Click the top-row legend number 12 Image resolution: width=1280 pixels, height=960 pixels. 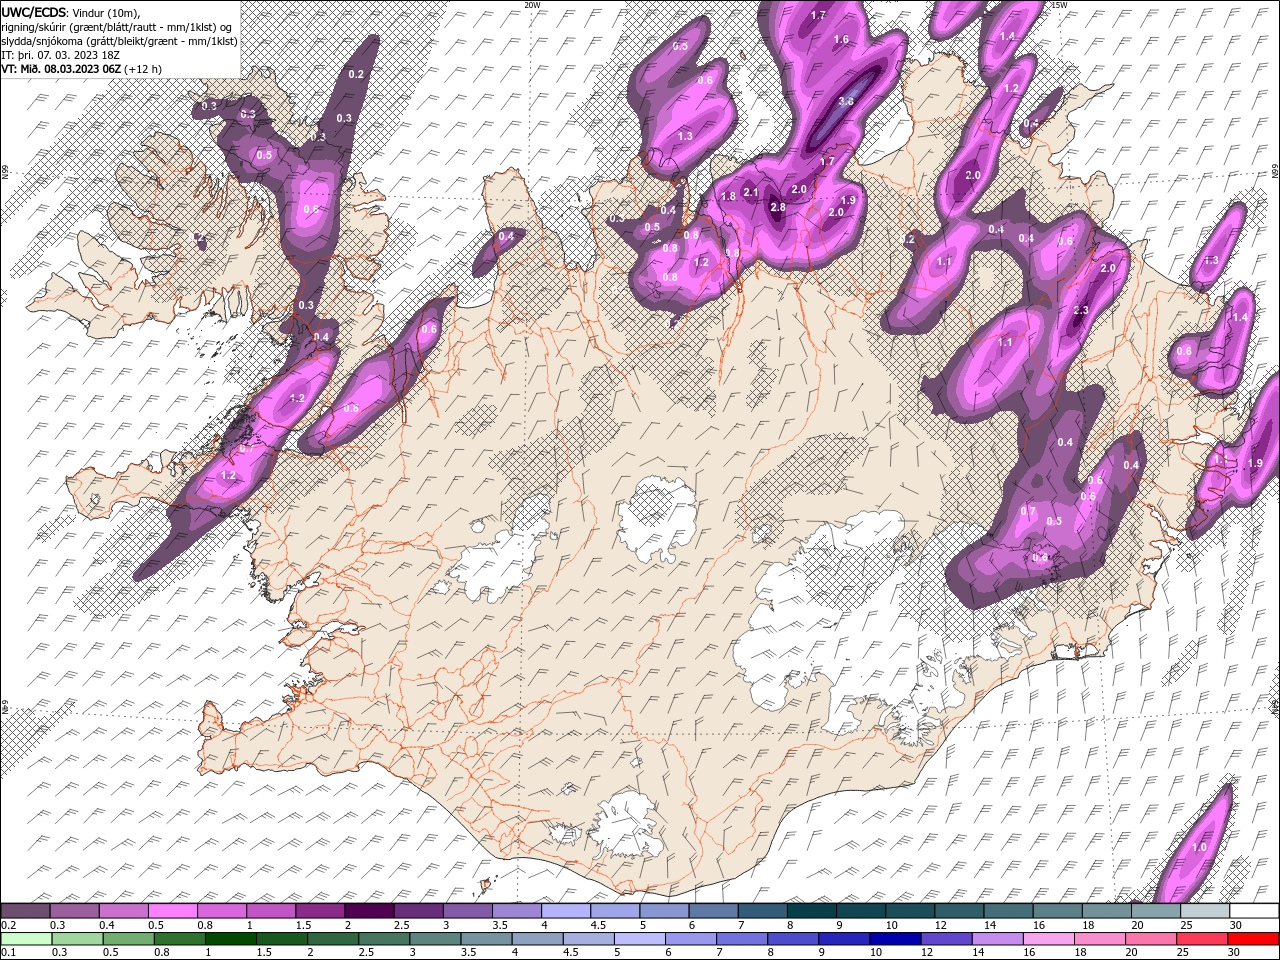click(941, 925)
